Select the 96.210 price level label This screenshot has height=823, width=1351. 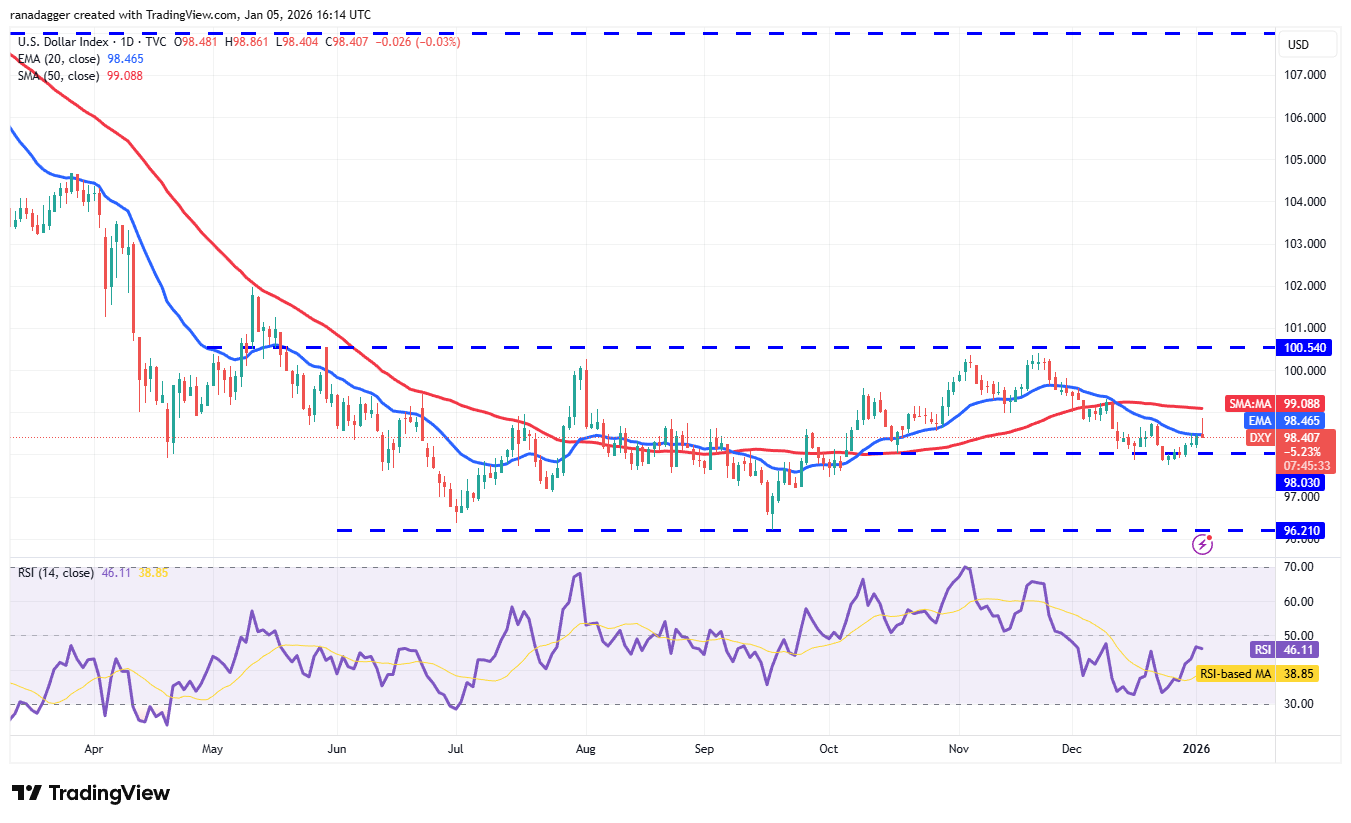[1301, 530]
